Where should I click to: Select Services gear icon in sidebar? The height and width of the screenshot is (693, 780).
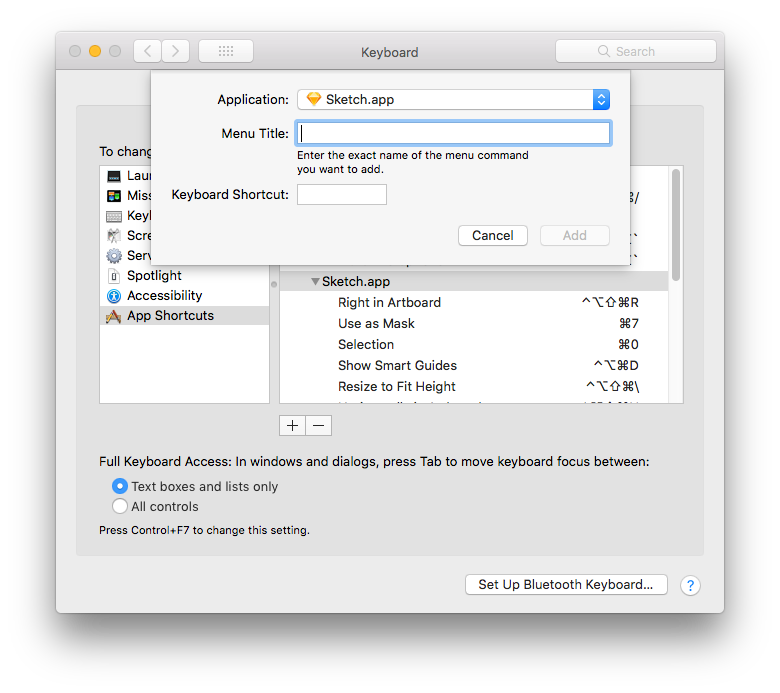coord(114,256)
